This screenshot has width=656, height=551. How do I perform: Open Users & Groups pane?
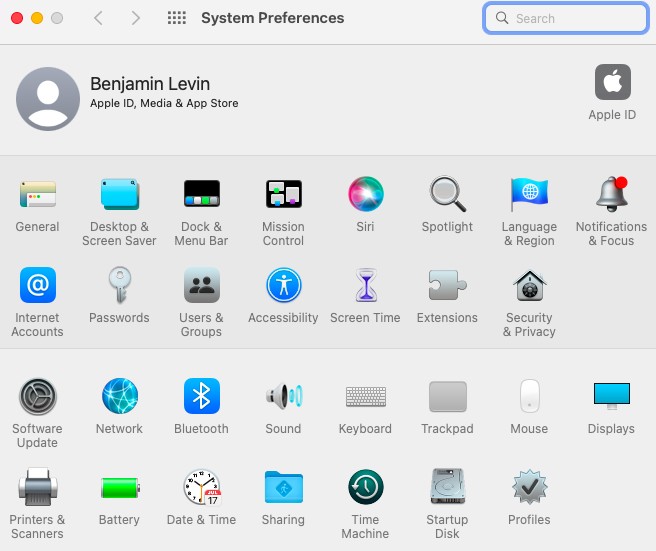[202, 285]
